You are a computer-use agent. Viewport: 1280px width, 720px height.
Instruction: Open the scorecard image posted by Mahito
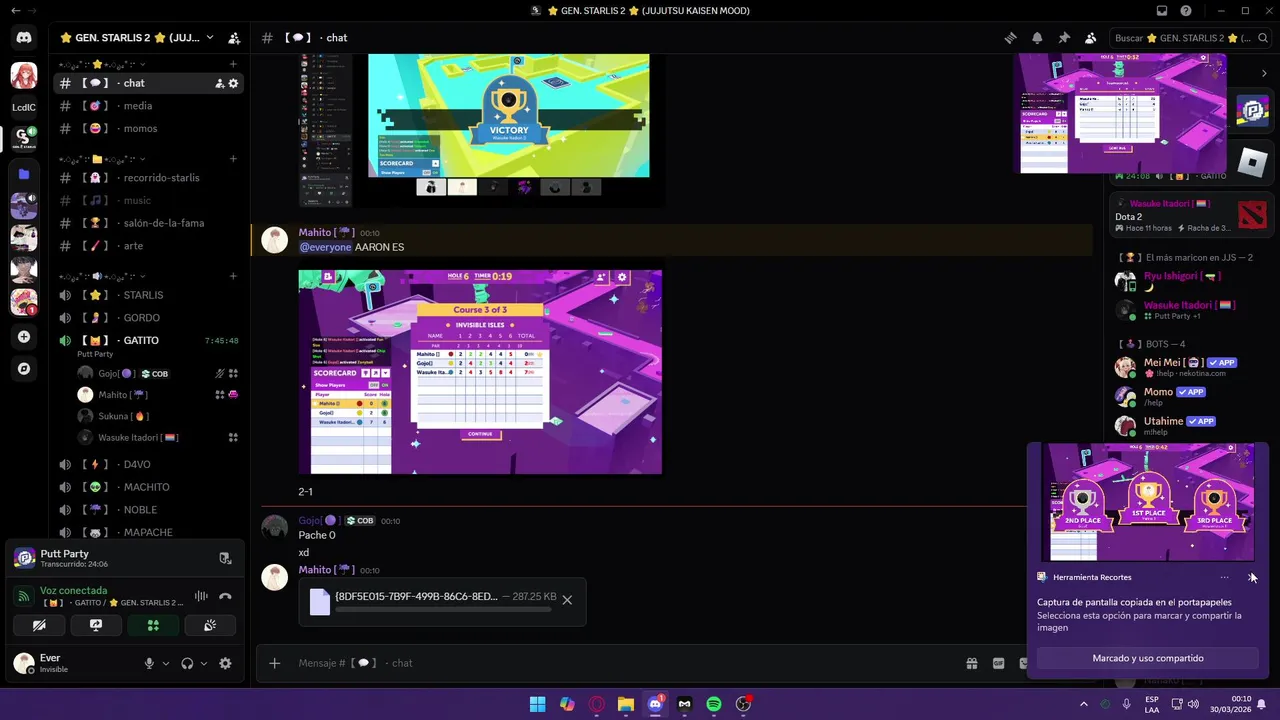pyautogui.click(x=480, y=372)
